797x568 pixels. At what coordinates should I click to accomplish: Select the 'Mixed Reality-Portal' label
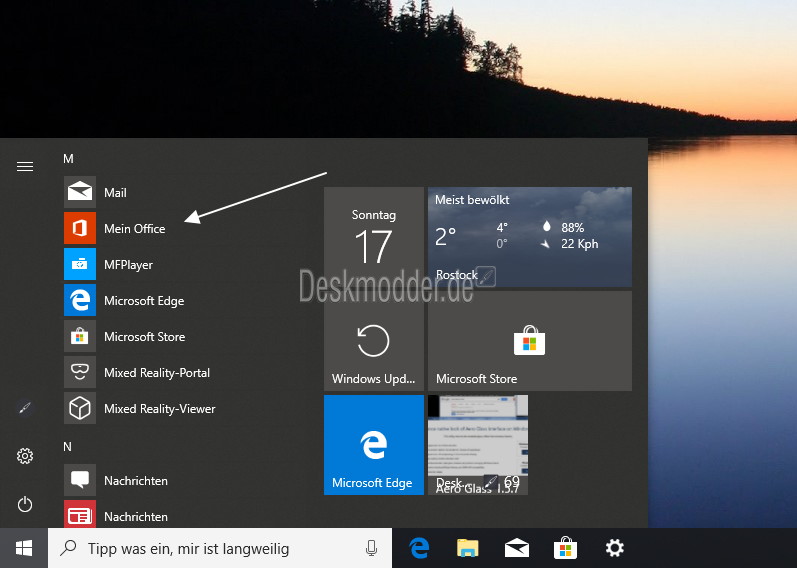[157, 373]
